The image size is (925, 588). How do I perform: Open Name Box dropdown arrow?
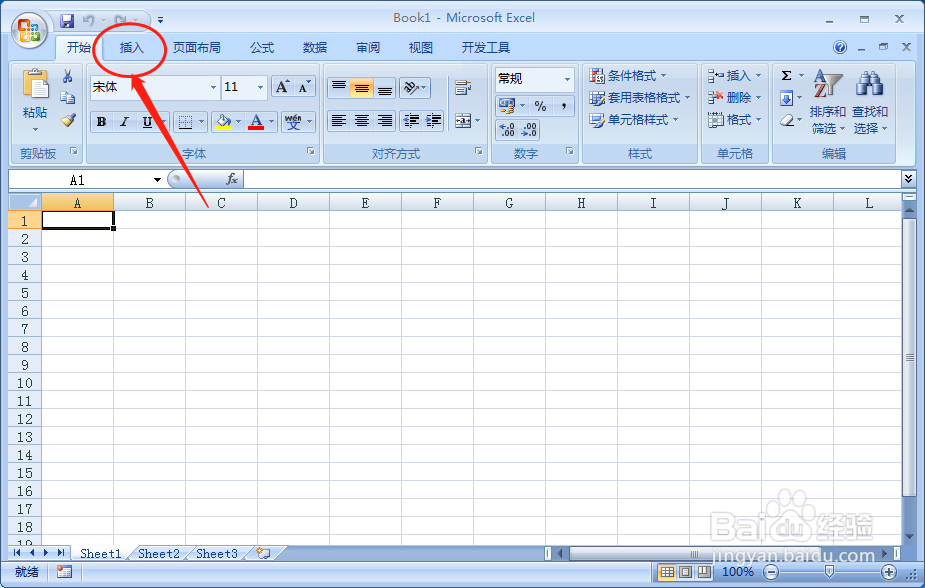157,179
